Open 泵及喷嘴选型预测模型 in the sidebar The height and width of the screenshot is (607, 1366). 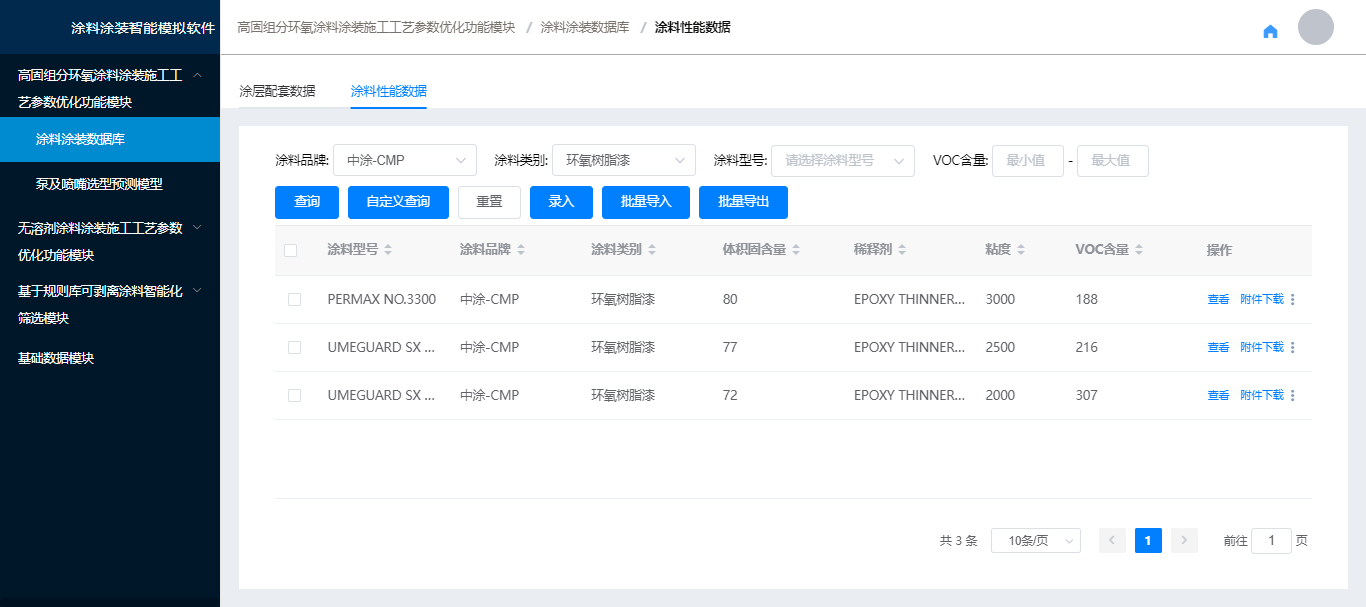(x=99, y=184)
